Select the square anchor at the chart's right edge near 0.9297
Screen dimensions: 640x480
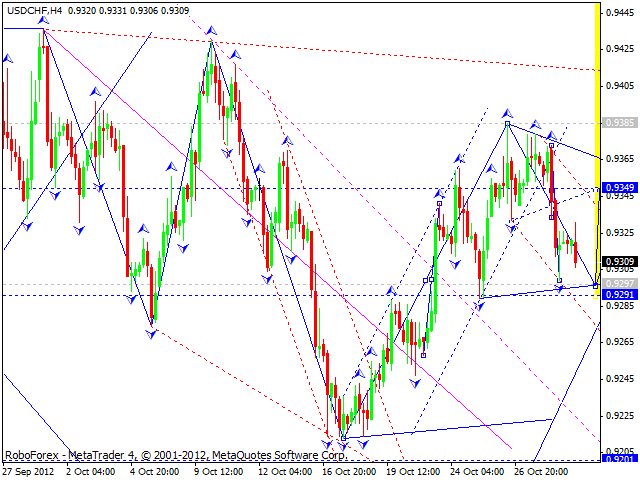[596, 286]
